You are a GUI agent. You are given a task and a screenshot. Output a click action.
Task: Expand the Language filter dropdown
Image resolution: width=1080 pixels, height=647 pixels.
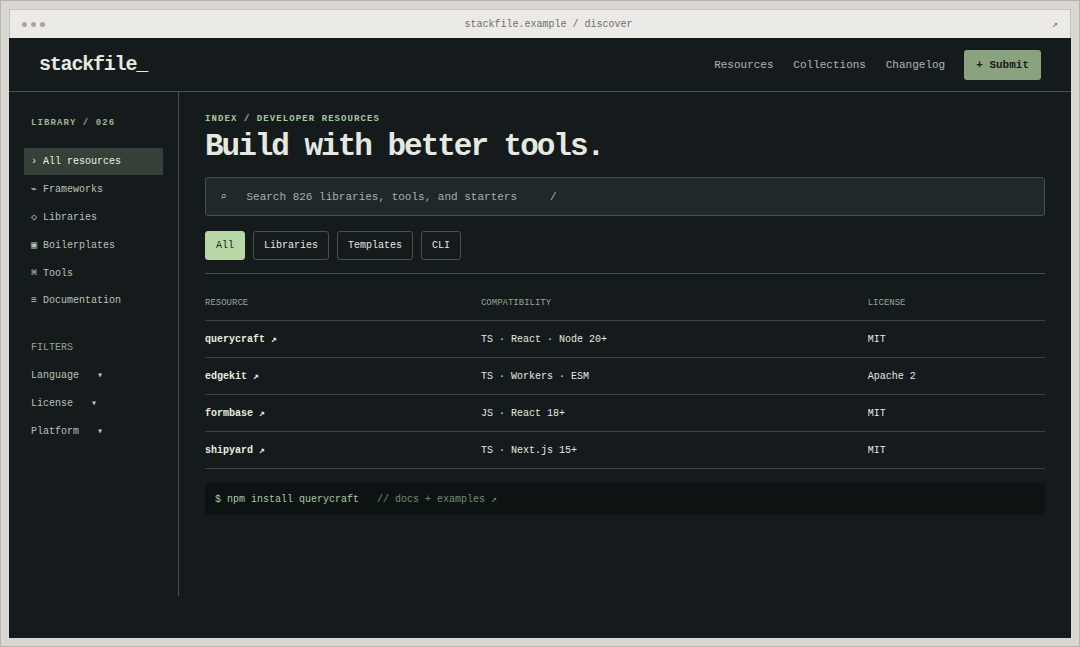point(67,375)
